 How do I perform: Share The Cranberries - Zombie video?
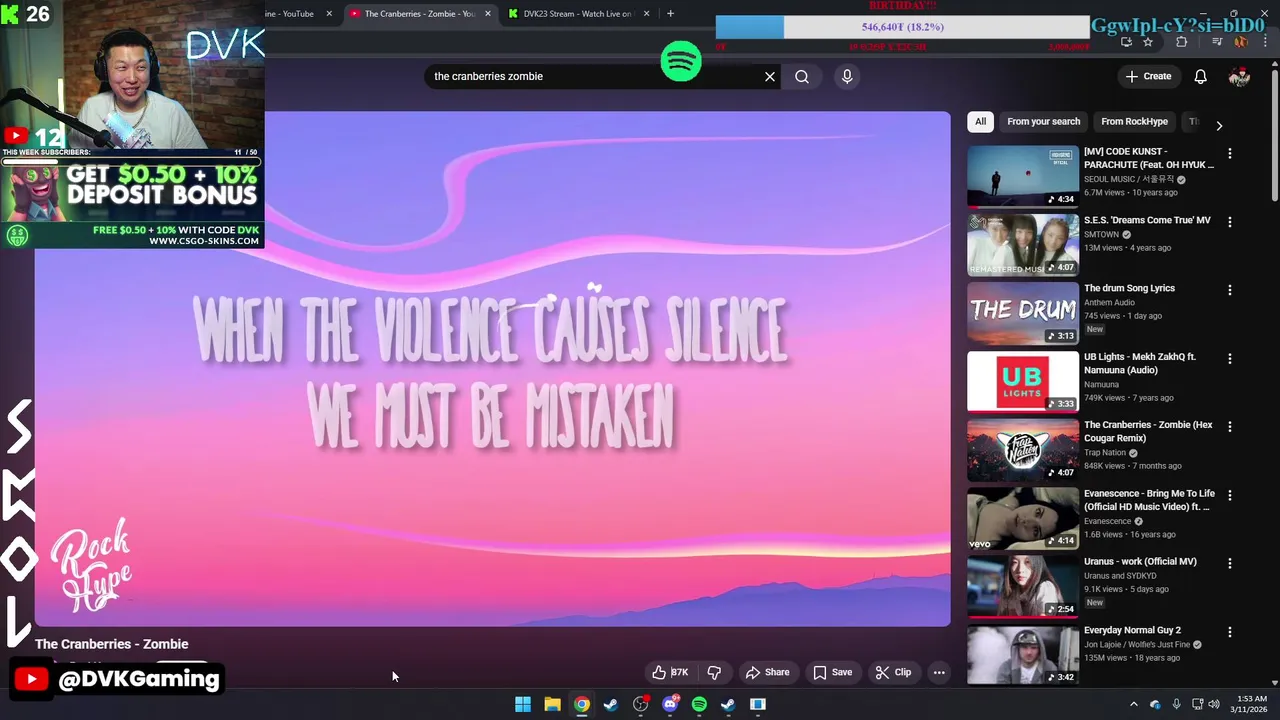pos(768,673)
